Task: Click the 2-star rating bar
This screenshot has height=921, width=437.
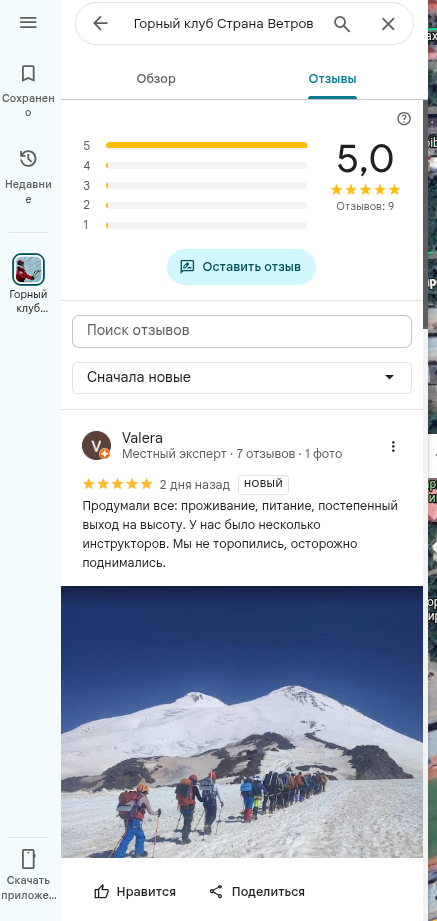Action: point(206,205)
